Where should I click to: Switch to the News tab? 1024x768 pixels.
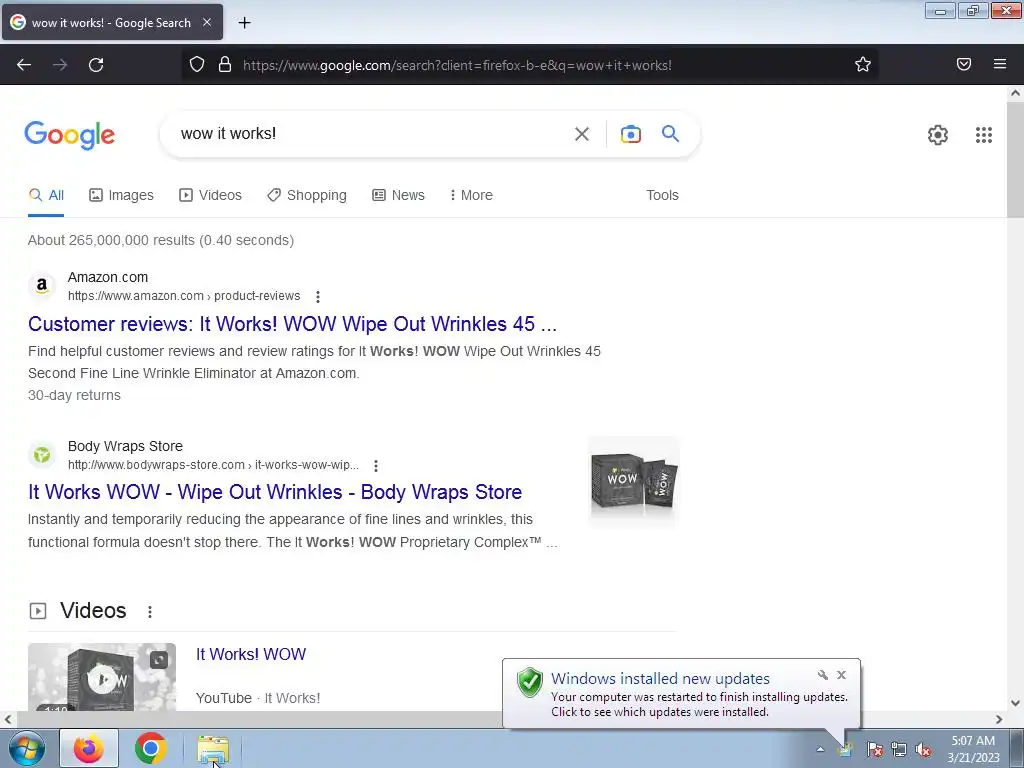click(398, 195)
